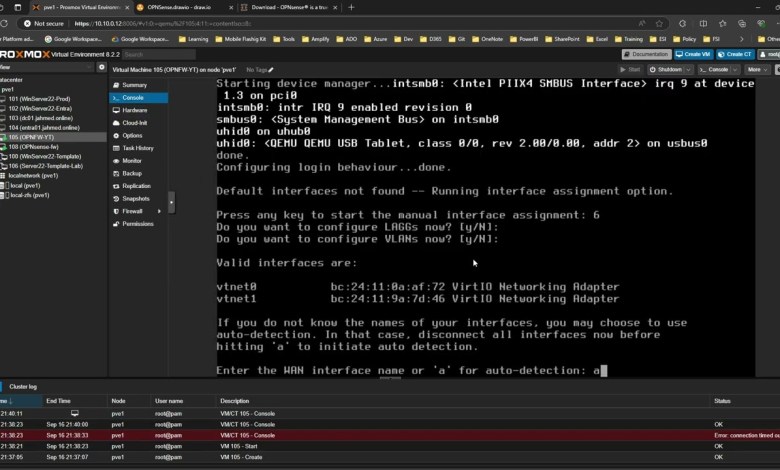The width and height of the screenshot is (780, 470).
Task: Click the Snapshots history icon
Action: [x=116, y=199]
